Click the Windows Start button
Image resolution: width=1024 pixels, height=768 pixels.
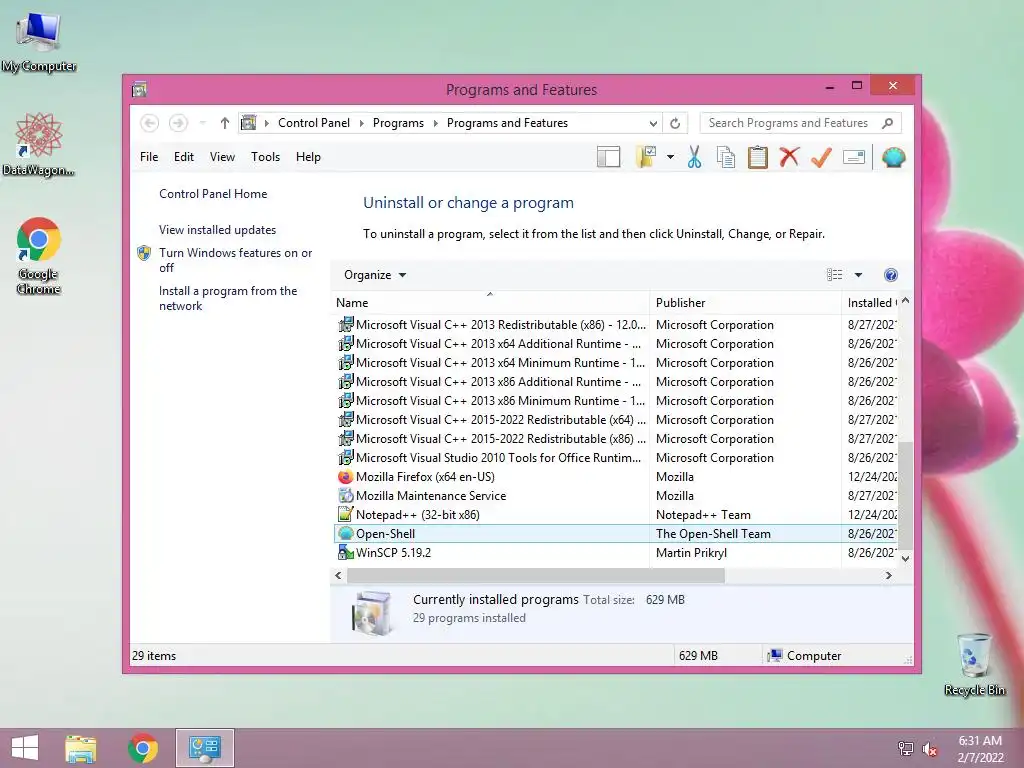[x=25, y=748]
